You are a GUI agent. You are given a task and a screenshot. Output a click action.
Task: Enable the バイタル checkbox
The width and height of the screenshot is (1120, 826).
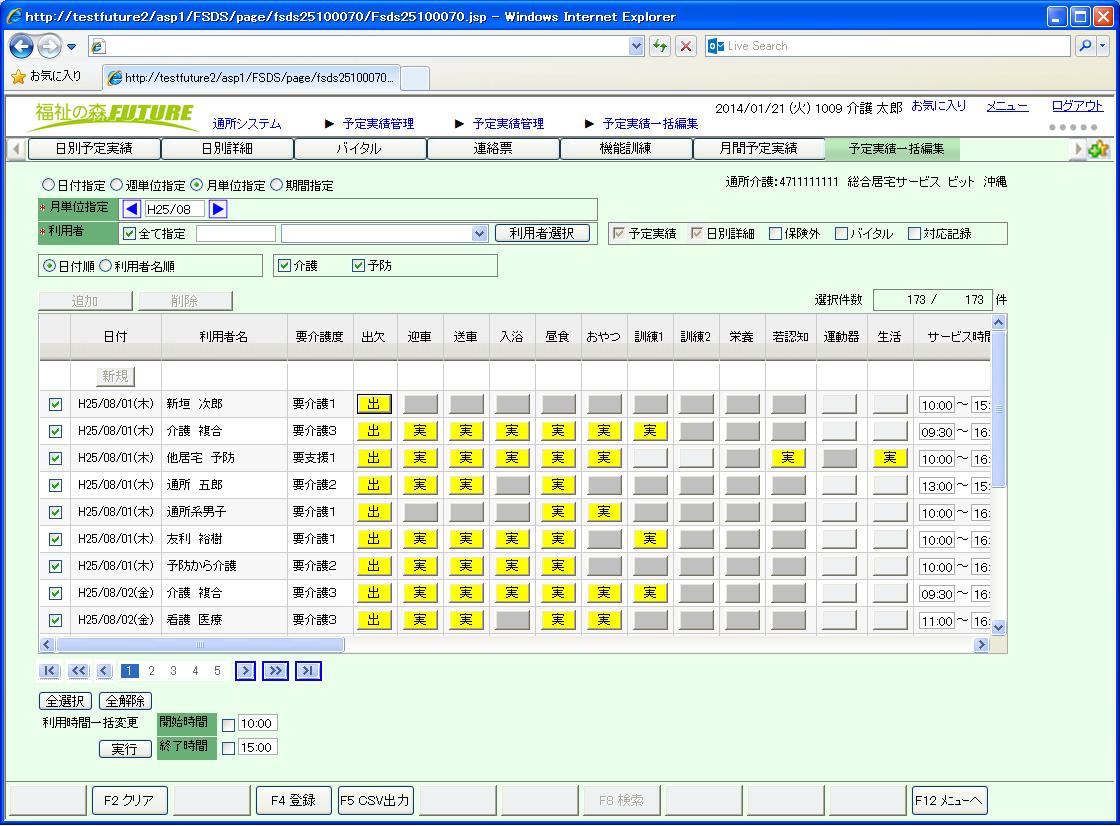[x=841, y=234]
